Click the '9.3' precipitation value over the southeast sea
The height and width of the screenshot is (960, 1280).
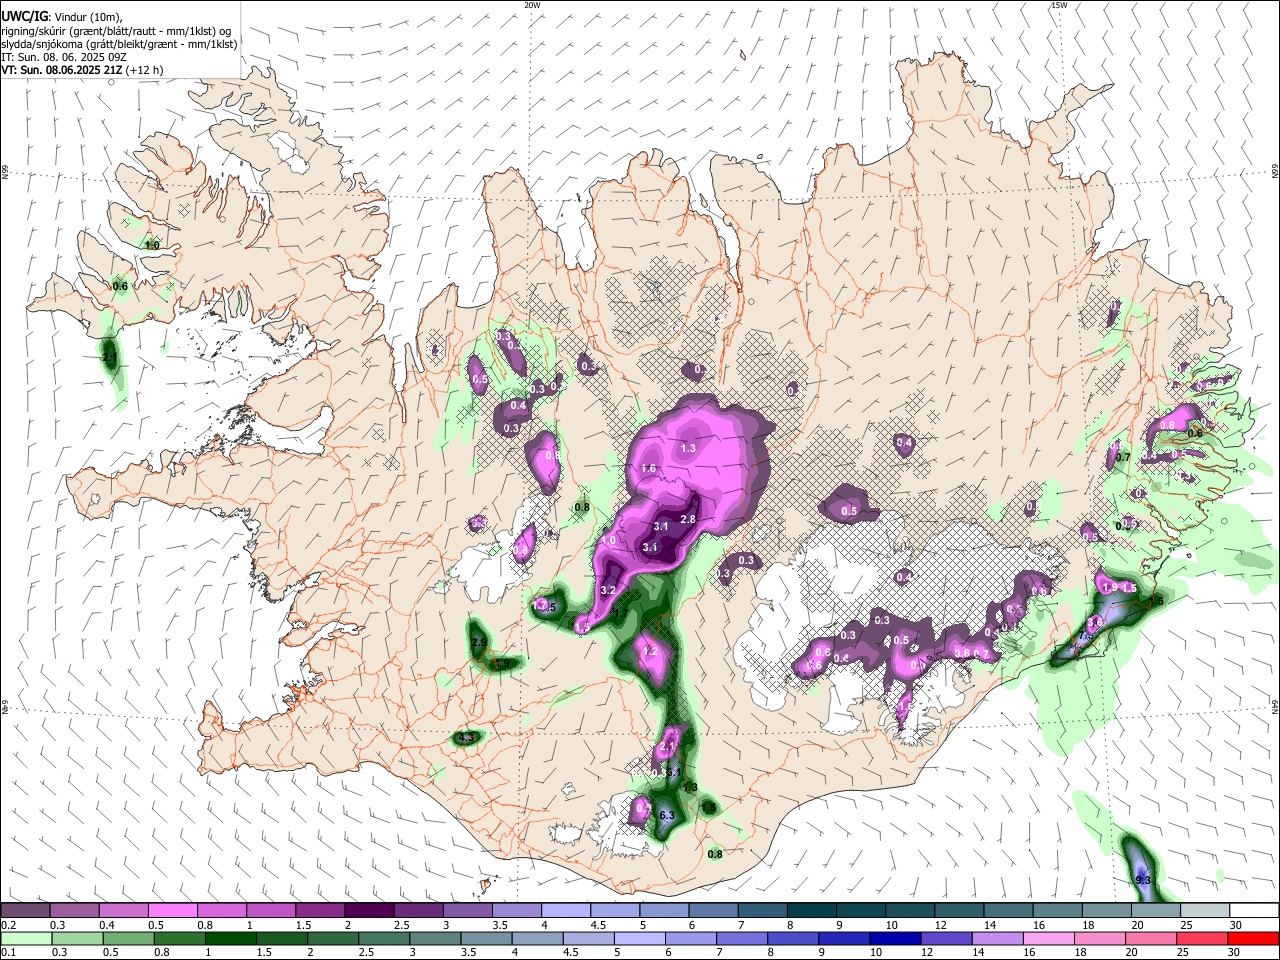pyautogui.click(x=1144, y=880)
